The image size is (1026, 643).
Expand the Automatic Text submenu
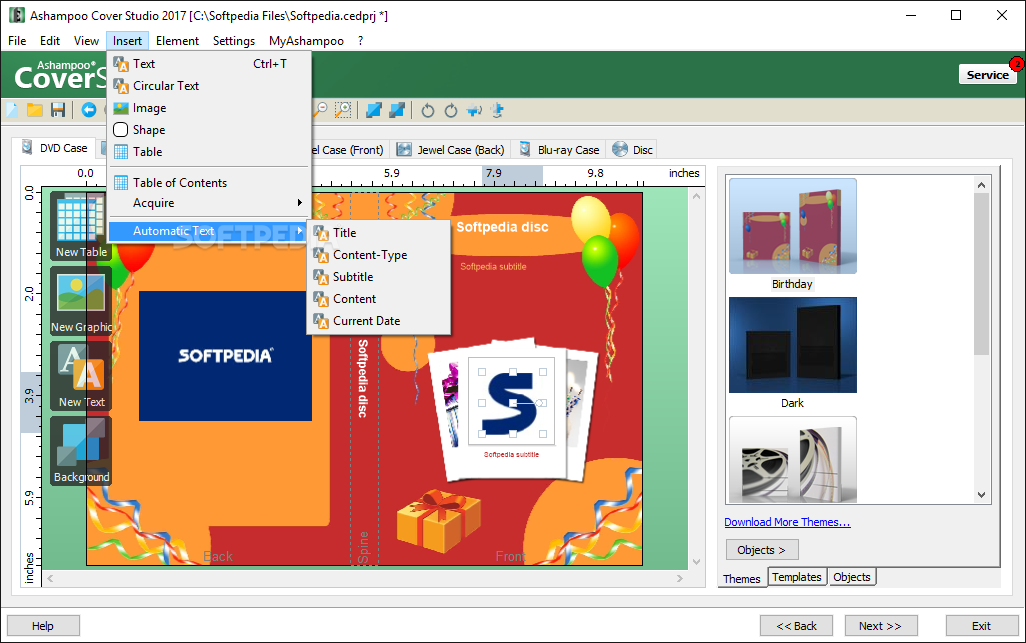tap(209, 231)
